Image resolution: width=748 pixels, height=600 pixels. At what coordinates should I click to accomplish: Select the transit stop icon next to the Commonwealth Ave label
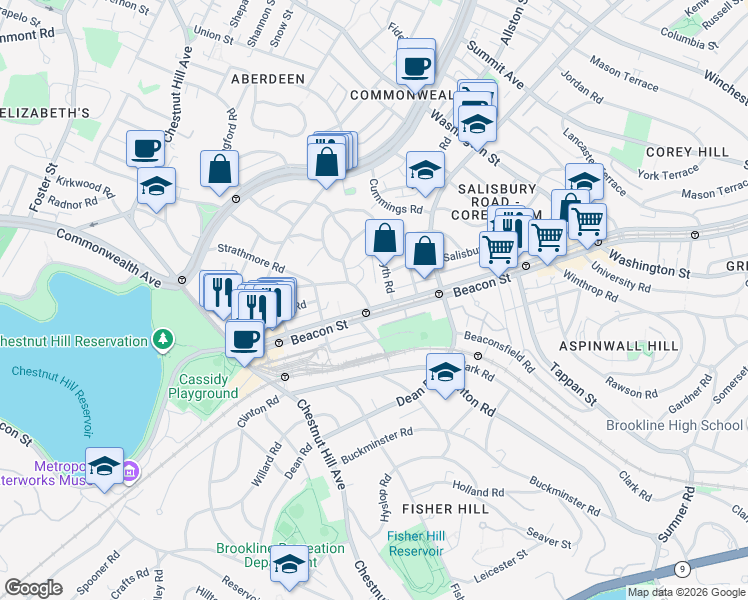point(182,280)
